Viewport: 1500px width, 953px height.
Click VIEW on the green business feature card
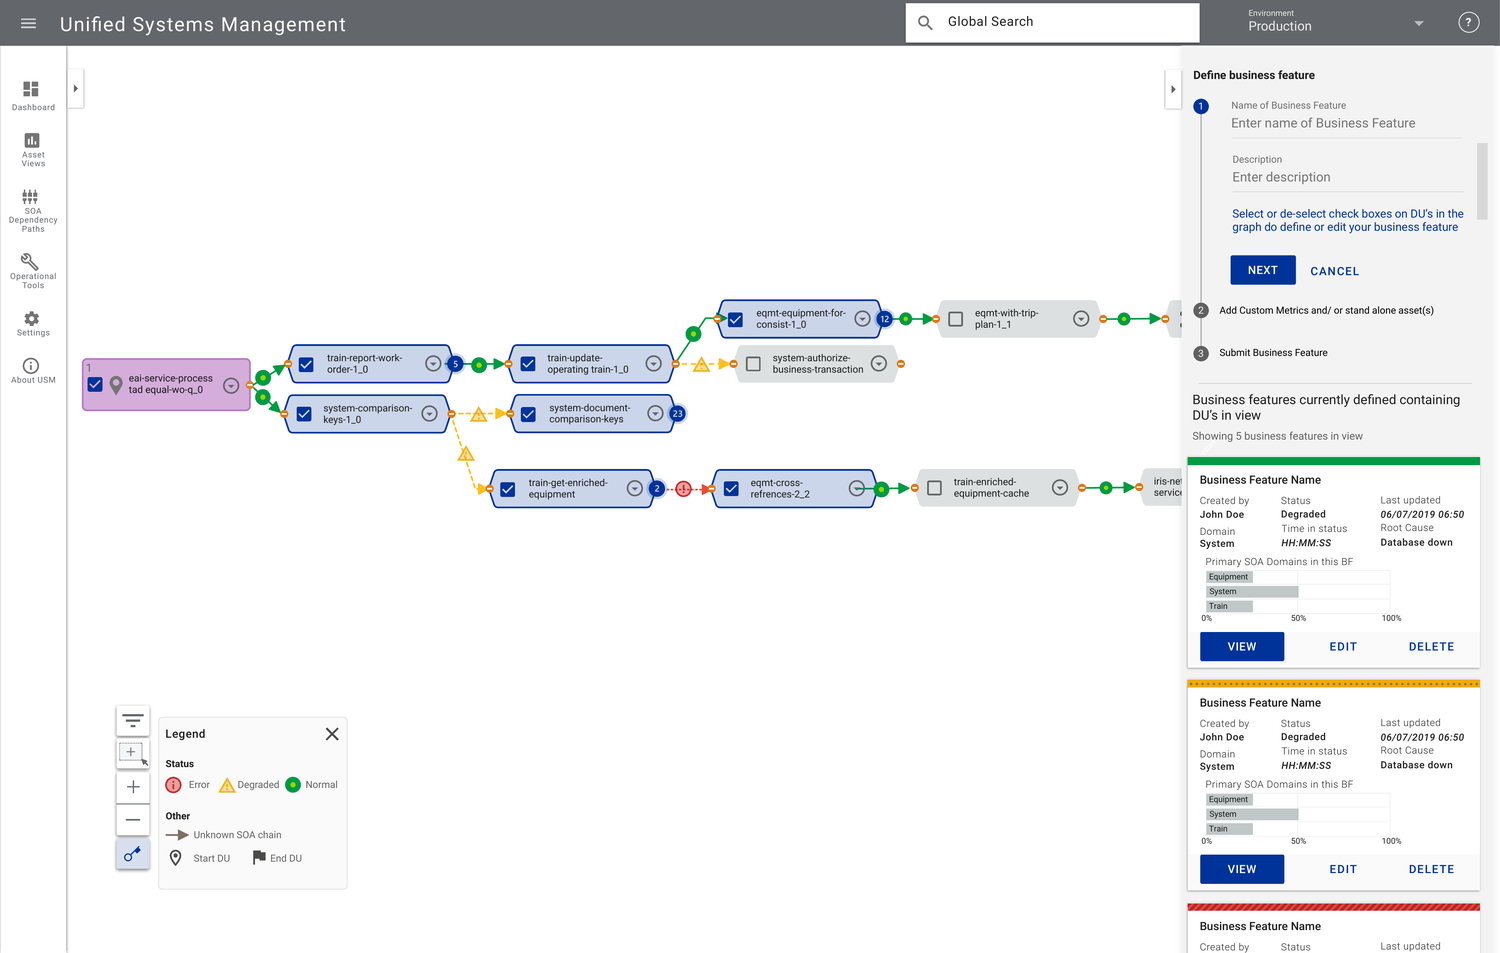1242,647
